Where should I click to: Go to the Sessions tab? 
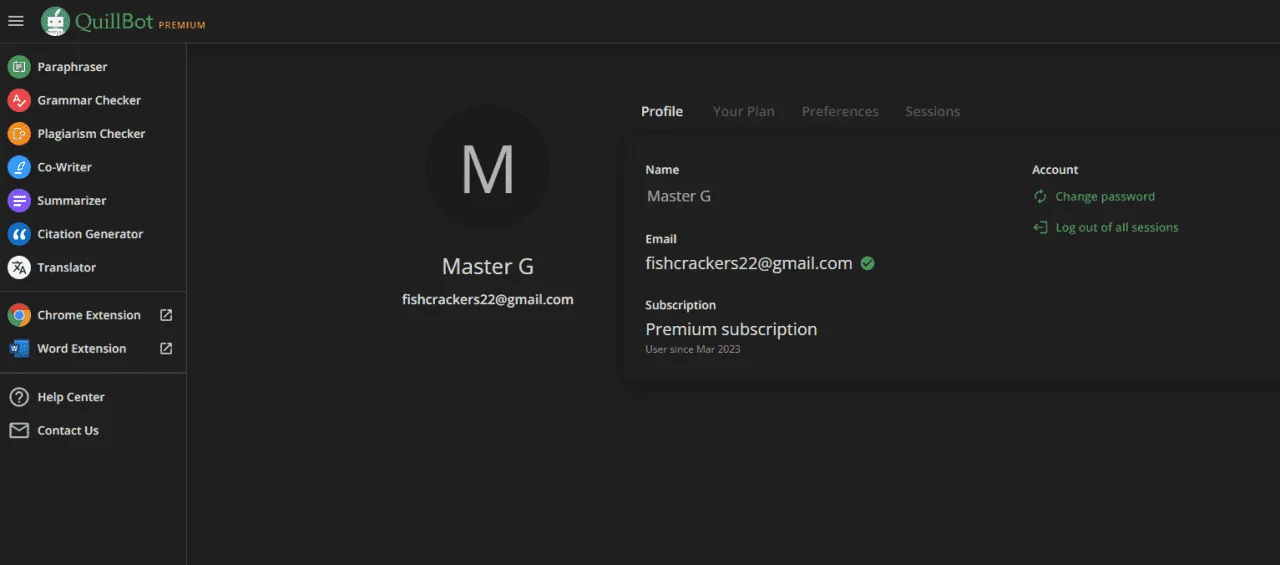(932, 111)
